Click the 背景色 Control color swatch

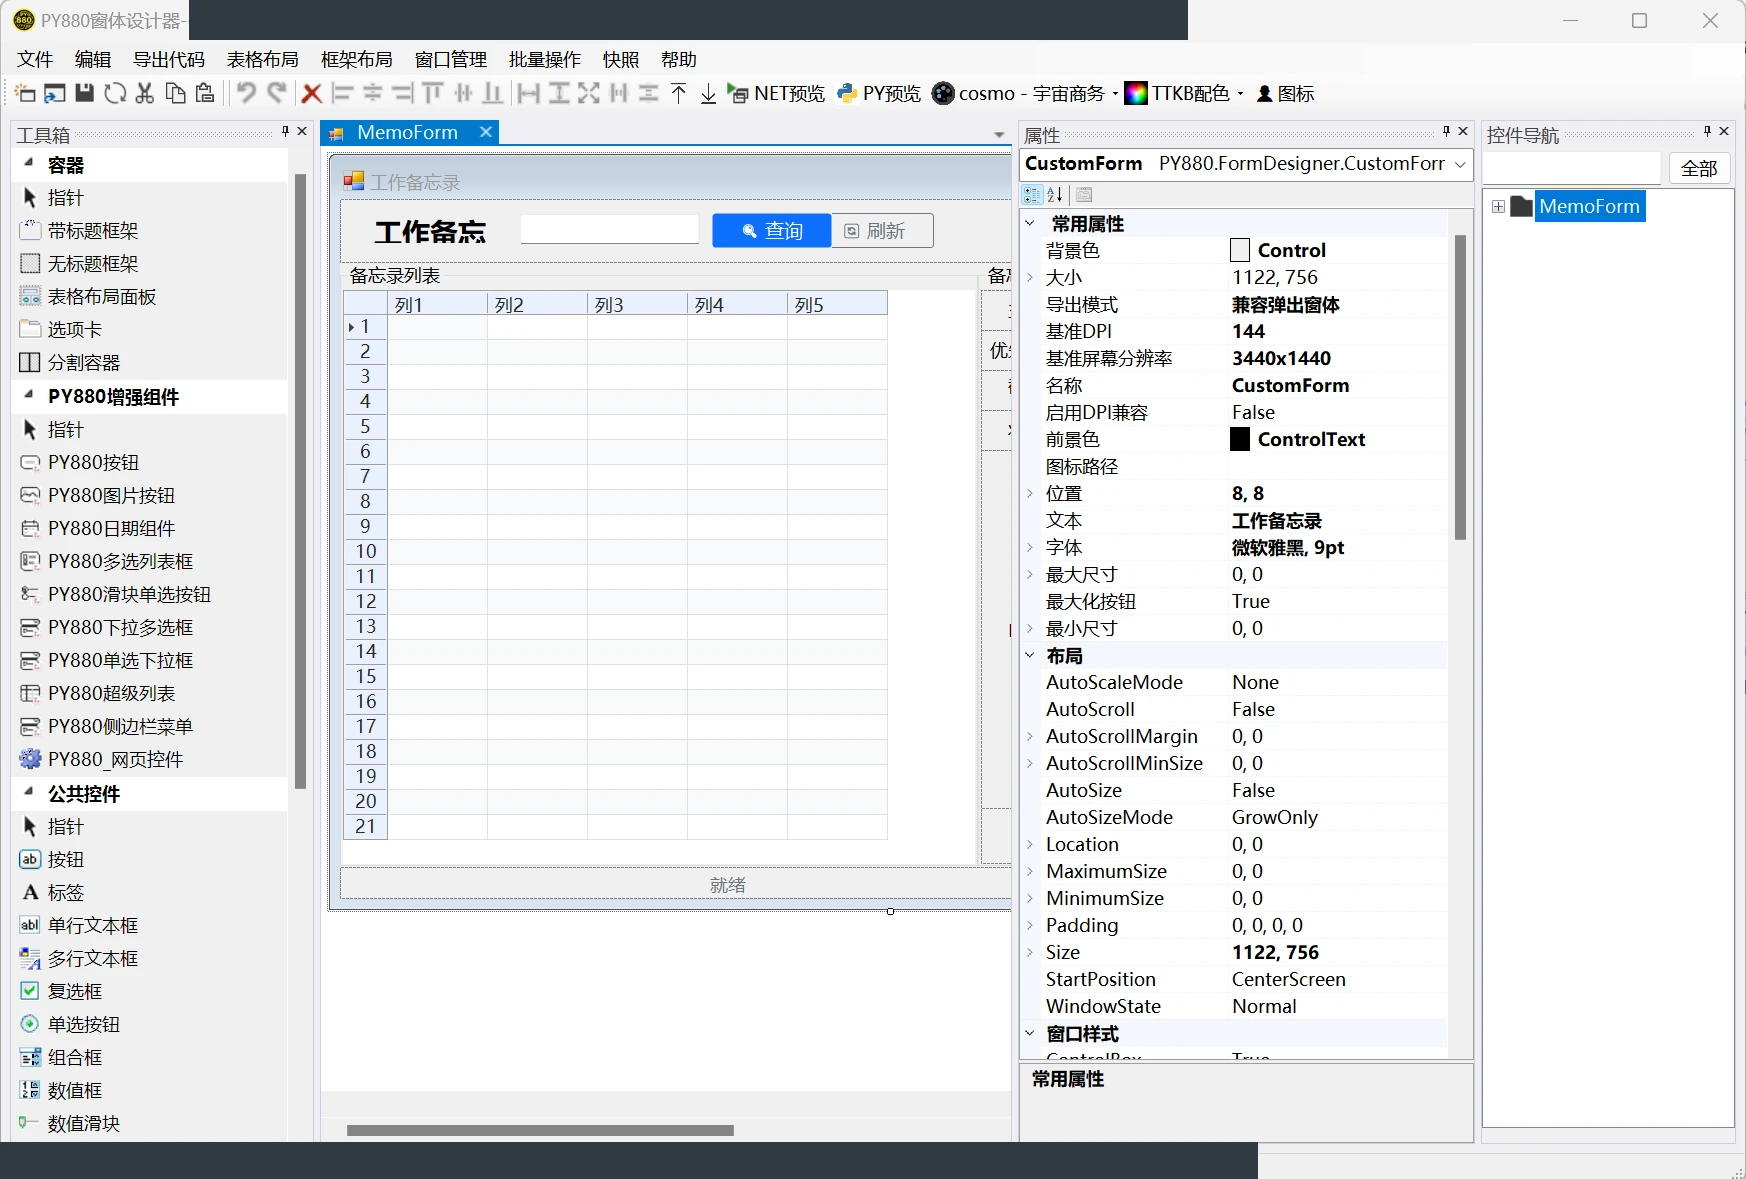[1240, 251]
